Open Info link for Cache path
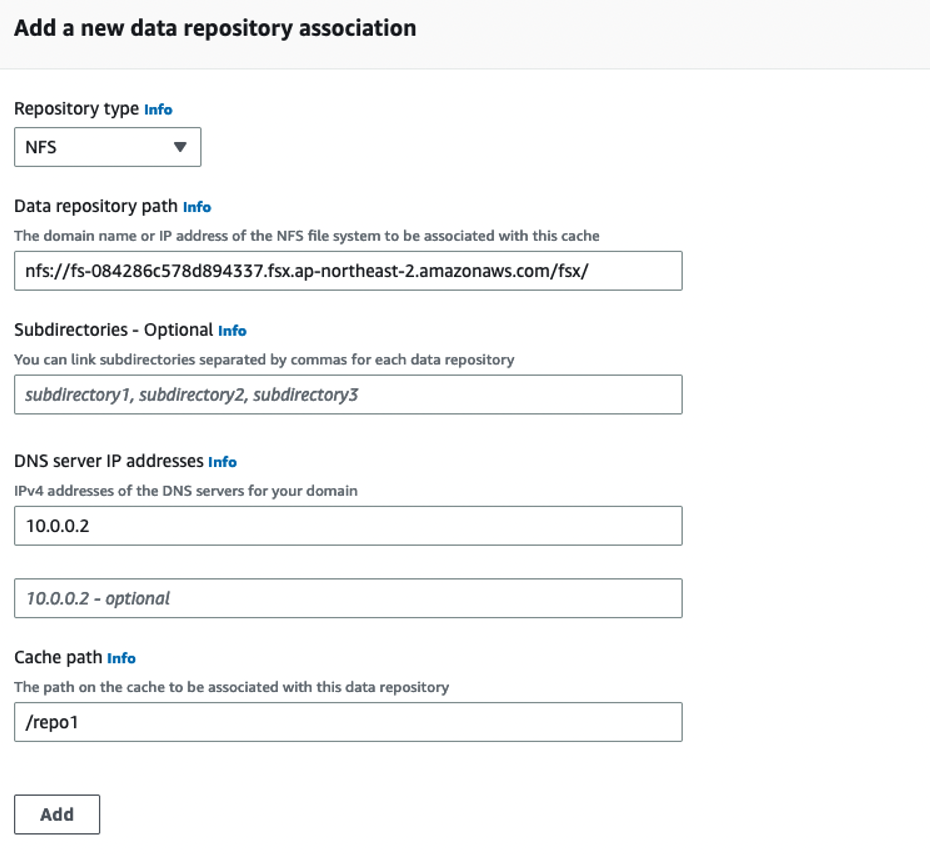930x854 pixels. [x=121, y=658]
